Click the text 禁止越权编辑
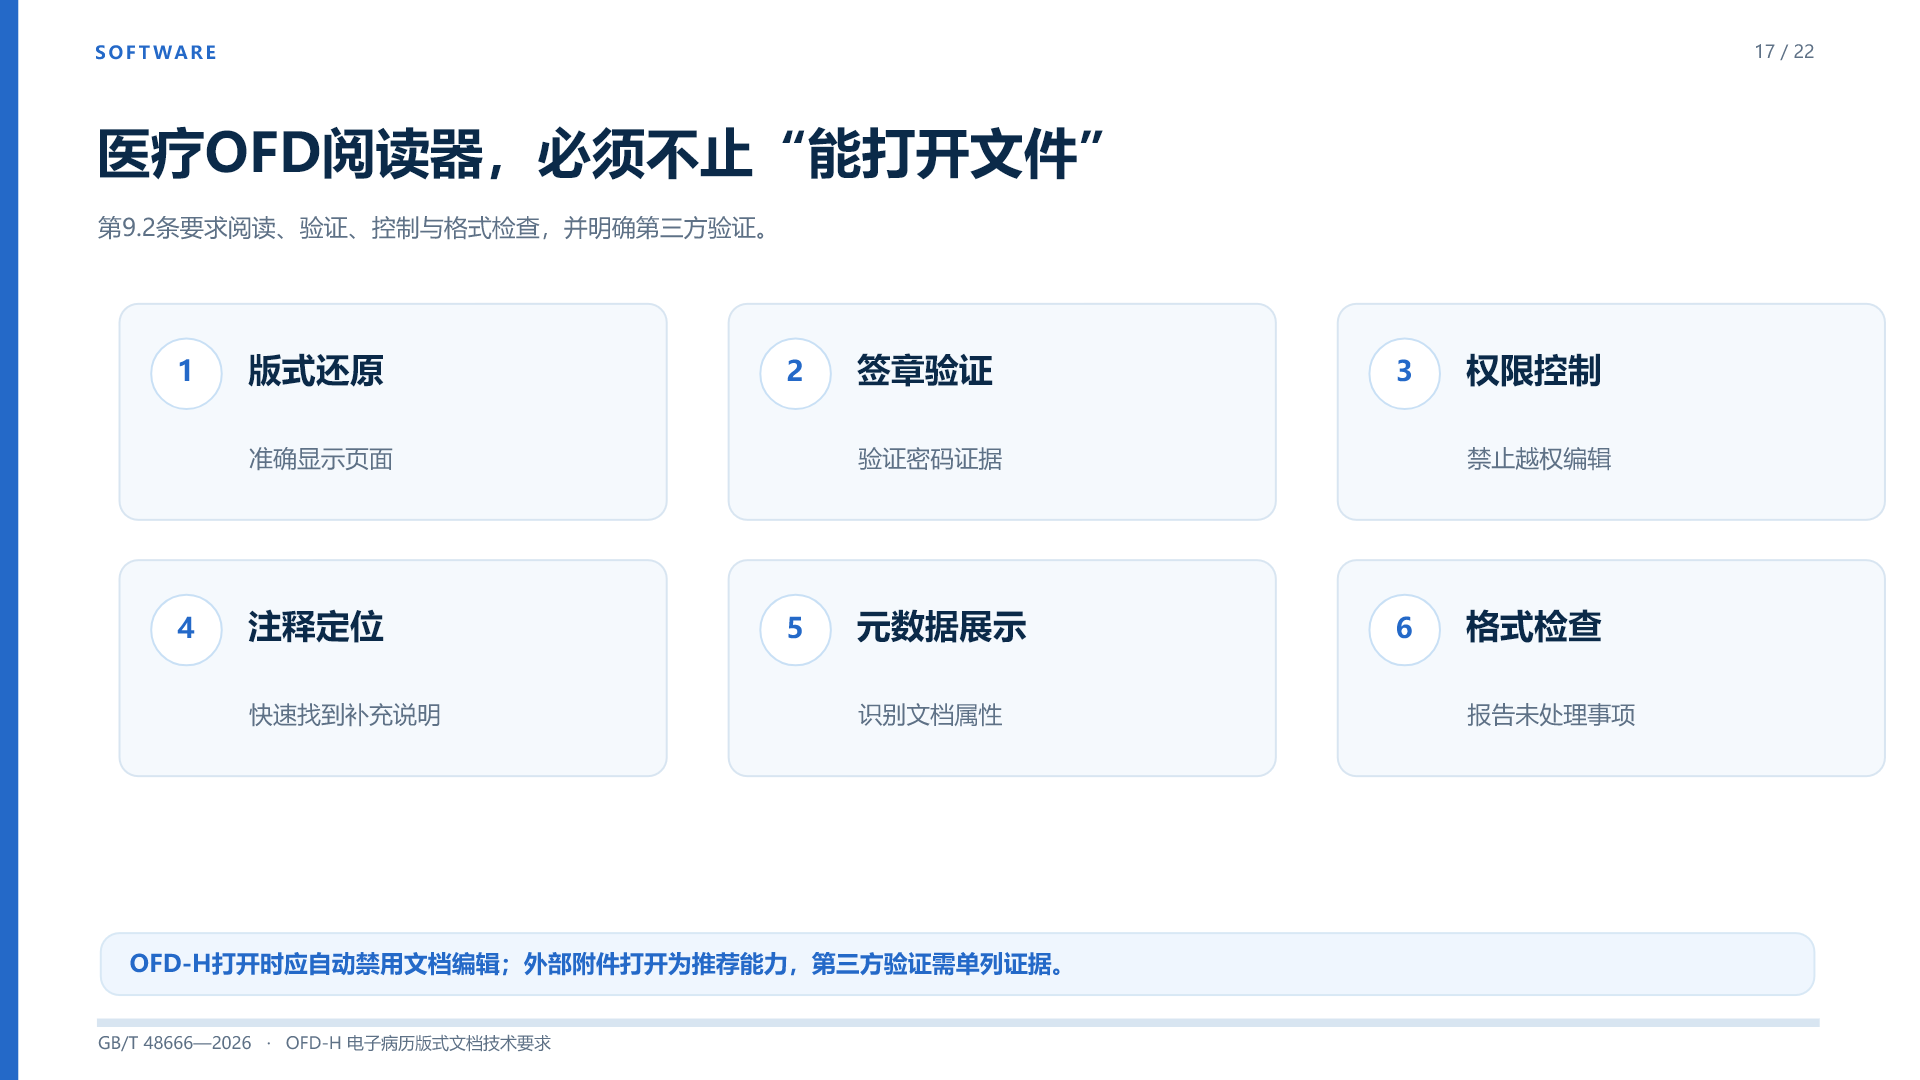This screenshot has width=1920, height=1080. [x=1539, y=459]
